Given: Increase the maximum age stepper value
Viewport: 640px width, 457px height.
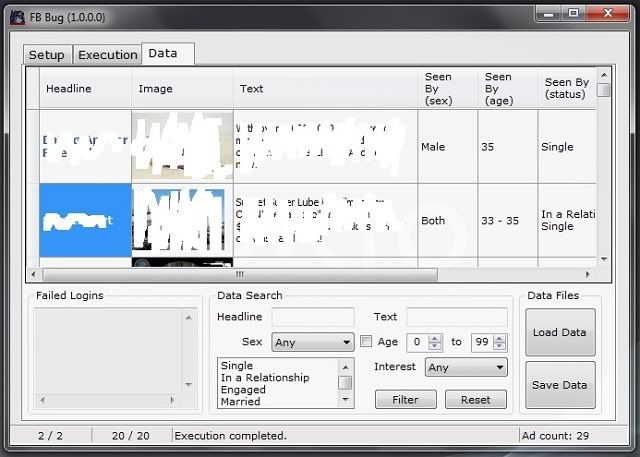Looking at the screenshot, I should [501, 338].
